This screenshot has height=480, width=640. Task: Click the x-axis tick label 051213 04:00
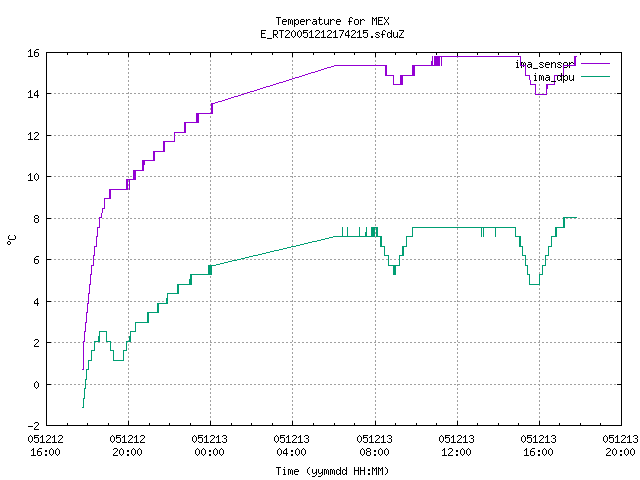[292, 446]
